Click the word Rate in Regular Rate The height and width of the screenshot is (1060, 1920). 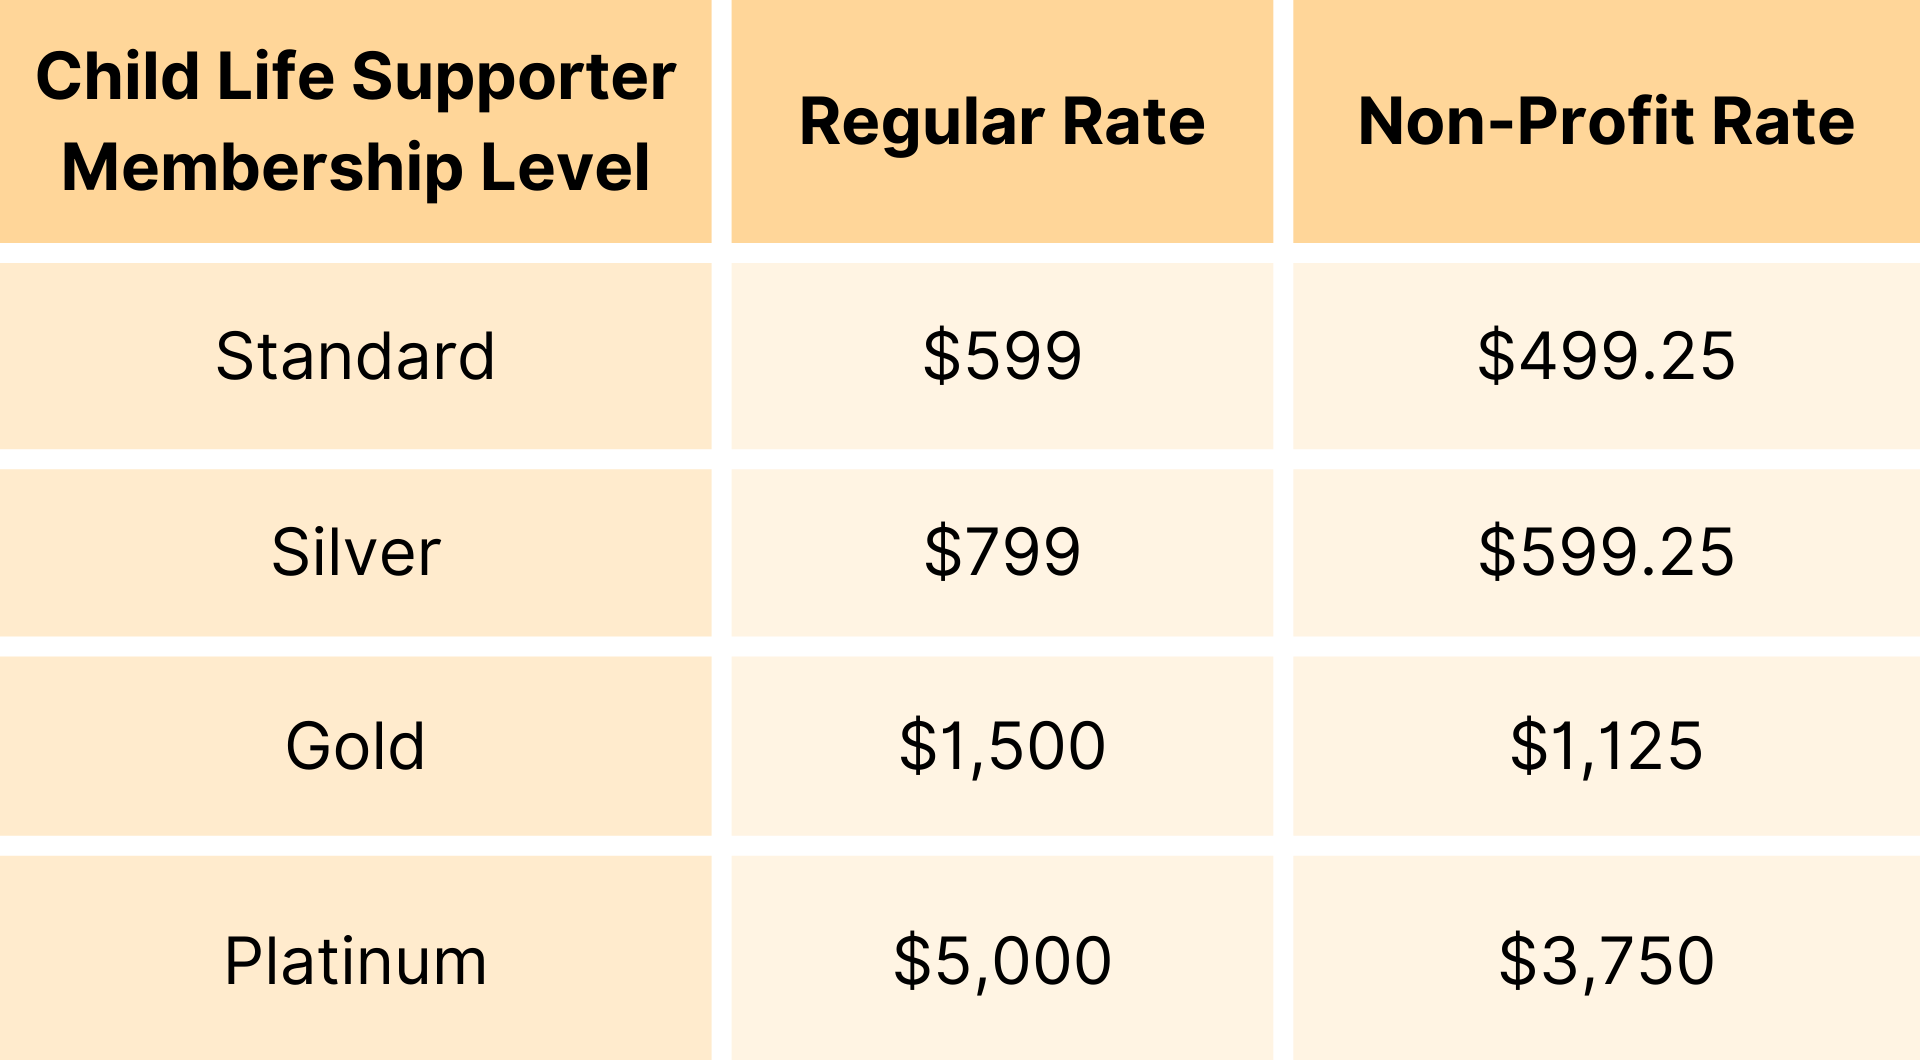pos(1133,122)
